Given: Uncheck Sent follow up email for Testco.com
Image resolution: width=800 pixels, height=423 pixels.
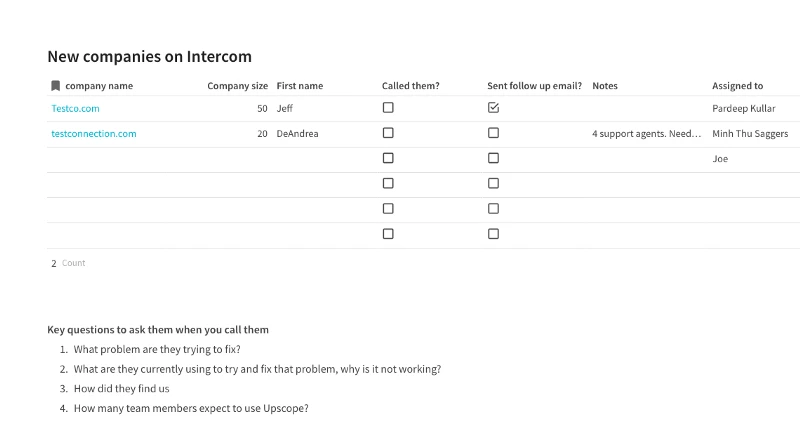Looking at the screenshot, I should (x=493, y=108).
